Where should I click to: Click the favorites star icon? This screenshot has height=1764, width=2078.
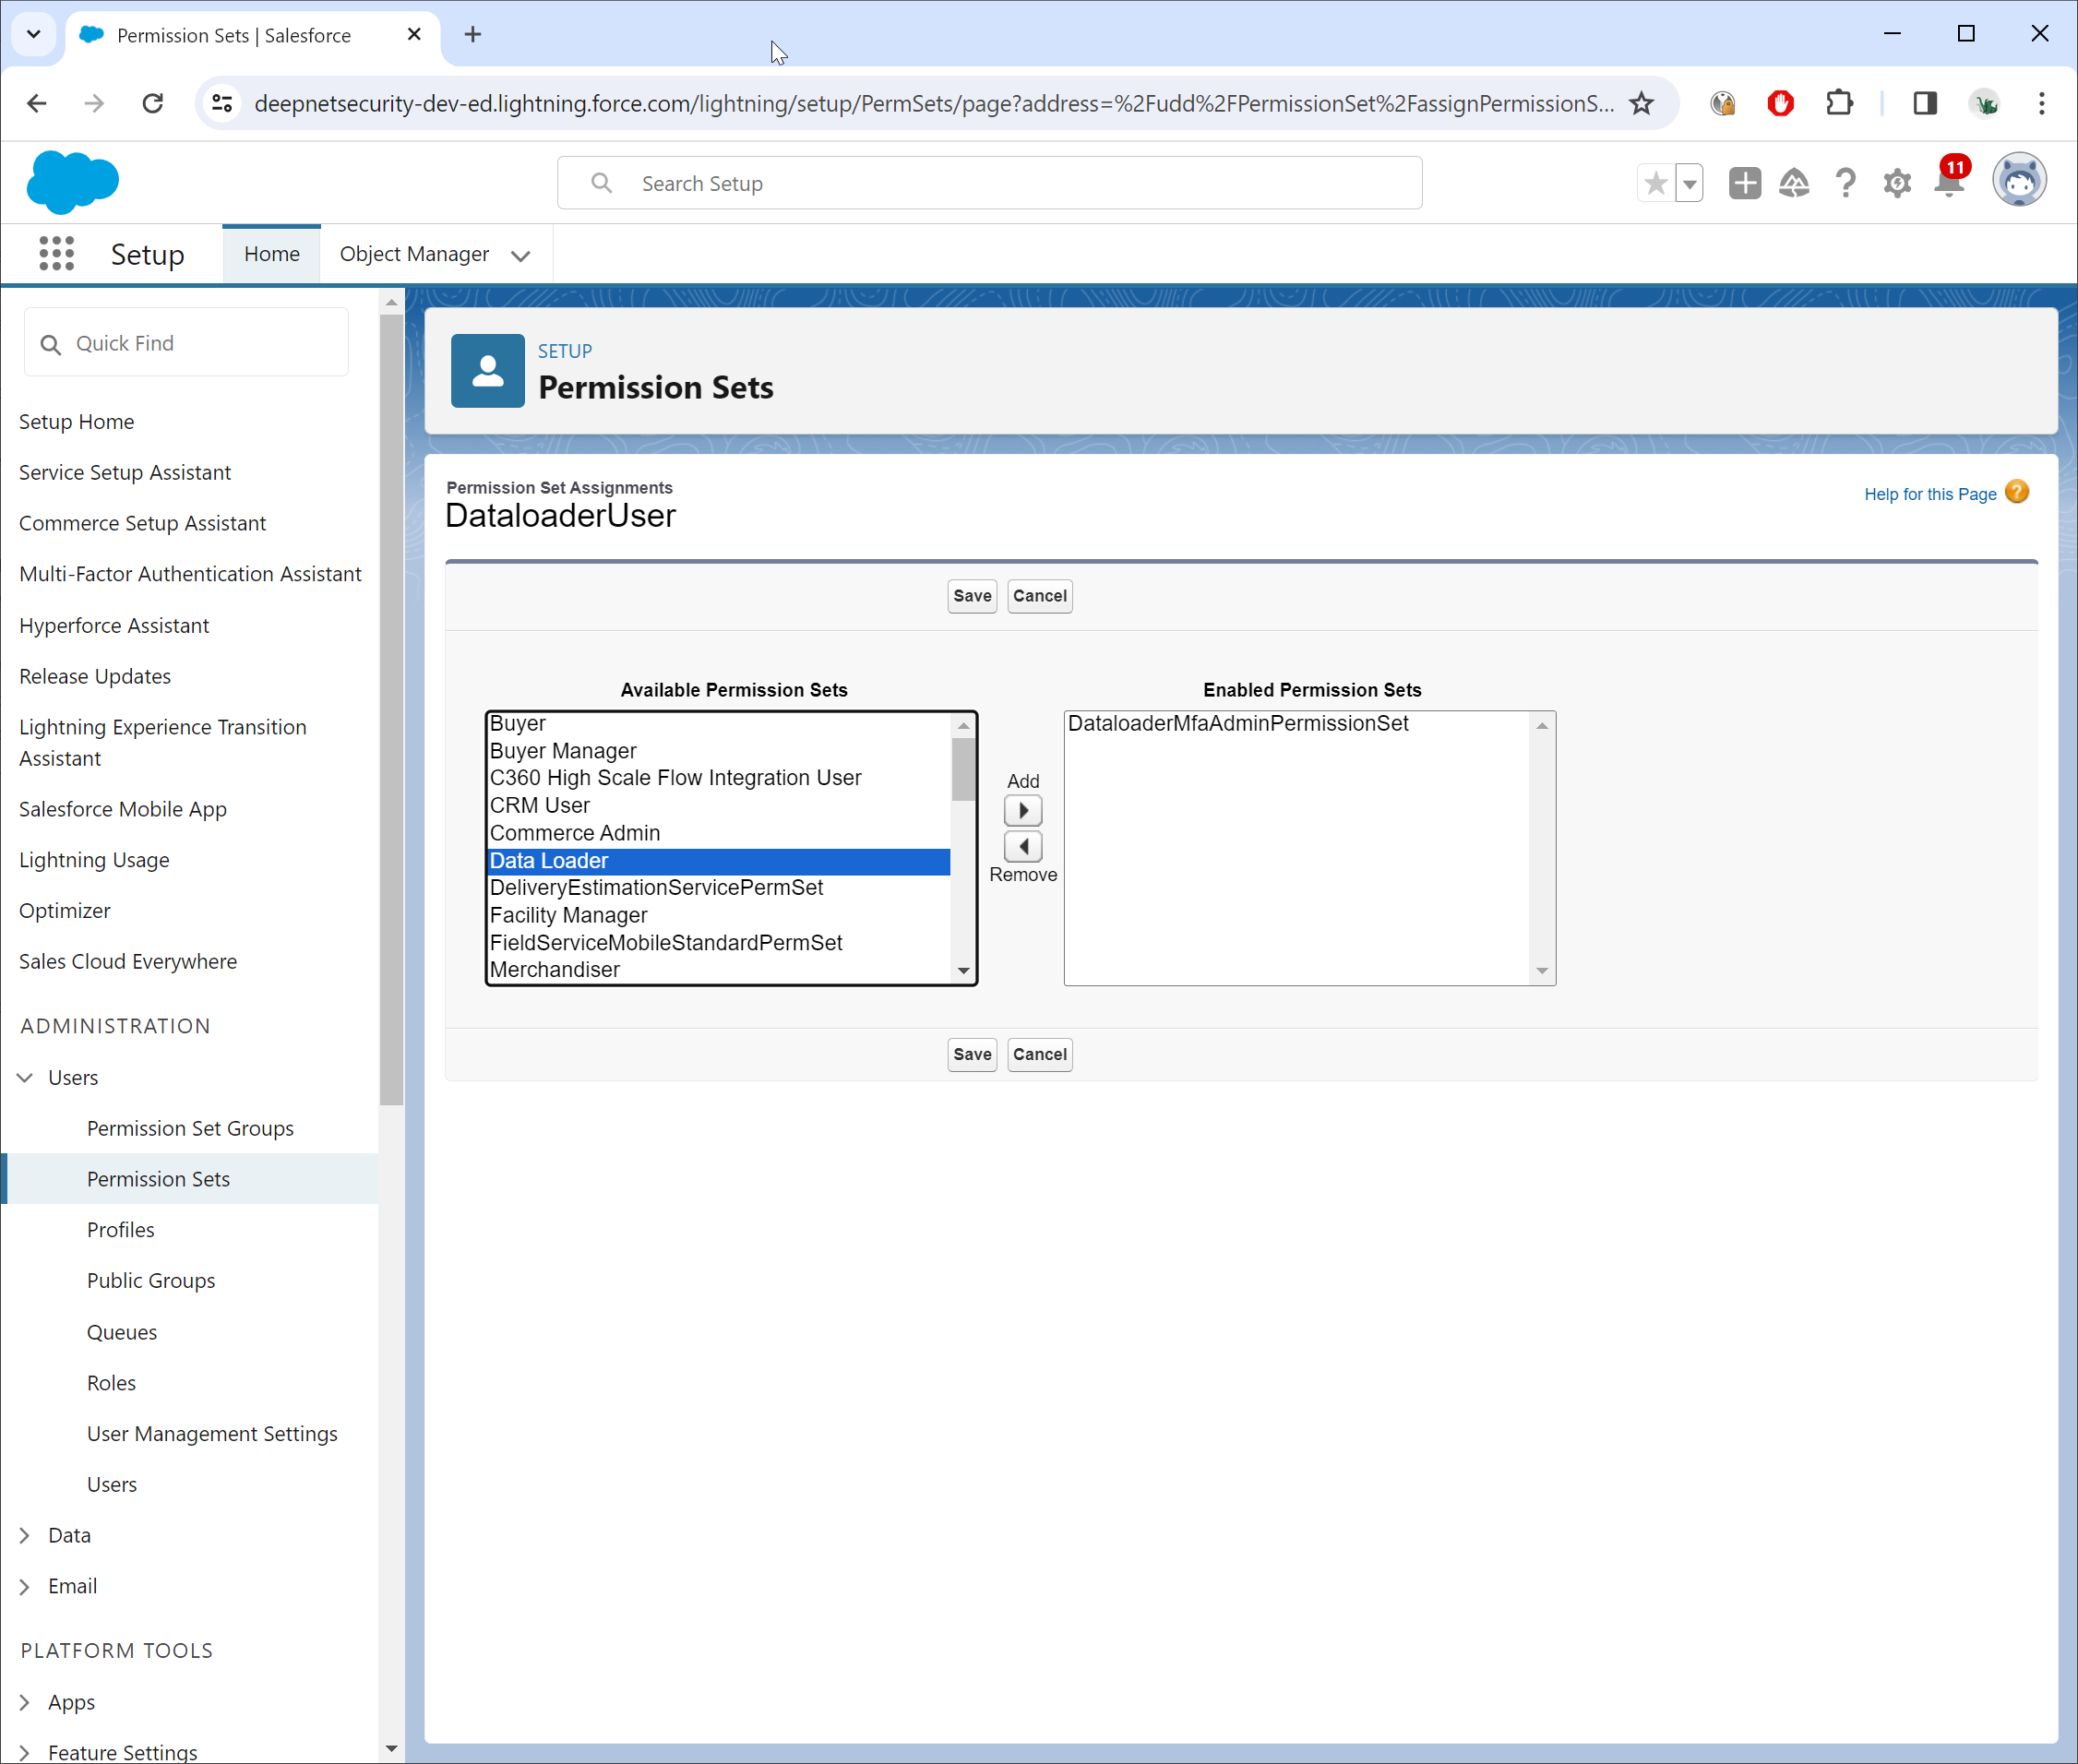[x=1655, y=183]
